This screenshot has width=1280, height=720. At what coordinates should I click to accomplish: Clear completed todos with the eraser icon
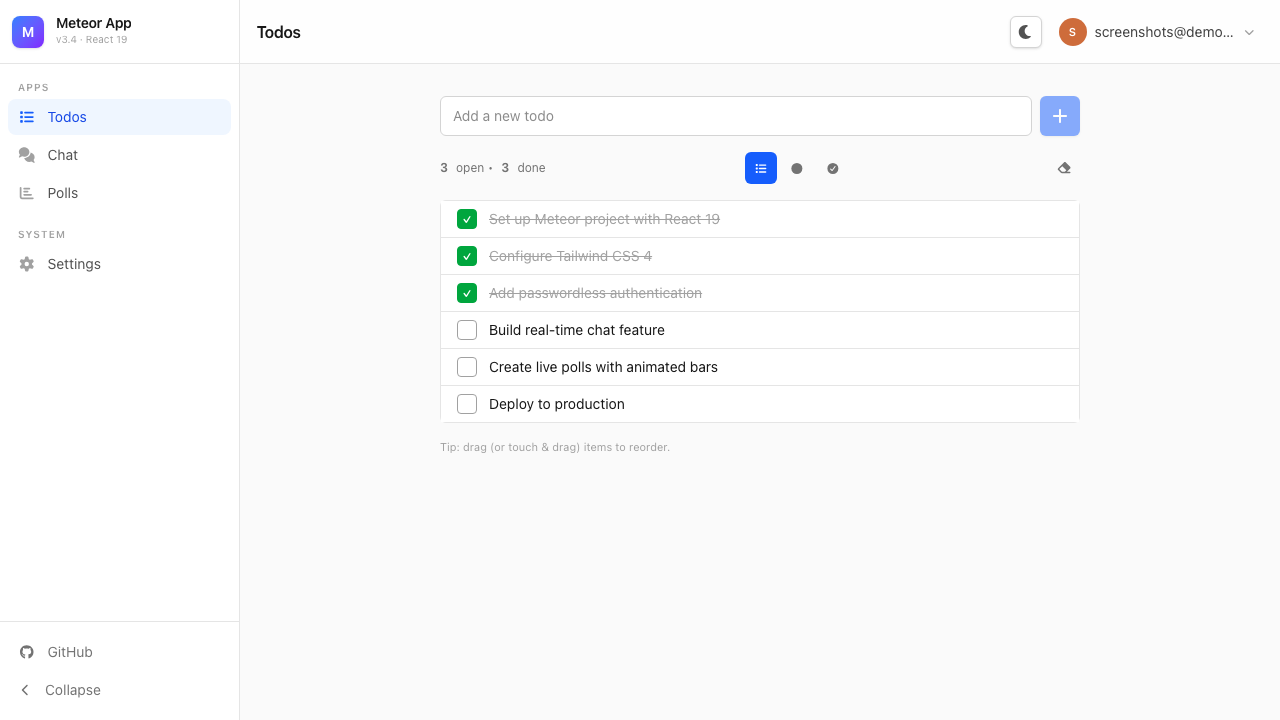[1064, 168]
